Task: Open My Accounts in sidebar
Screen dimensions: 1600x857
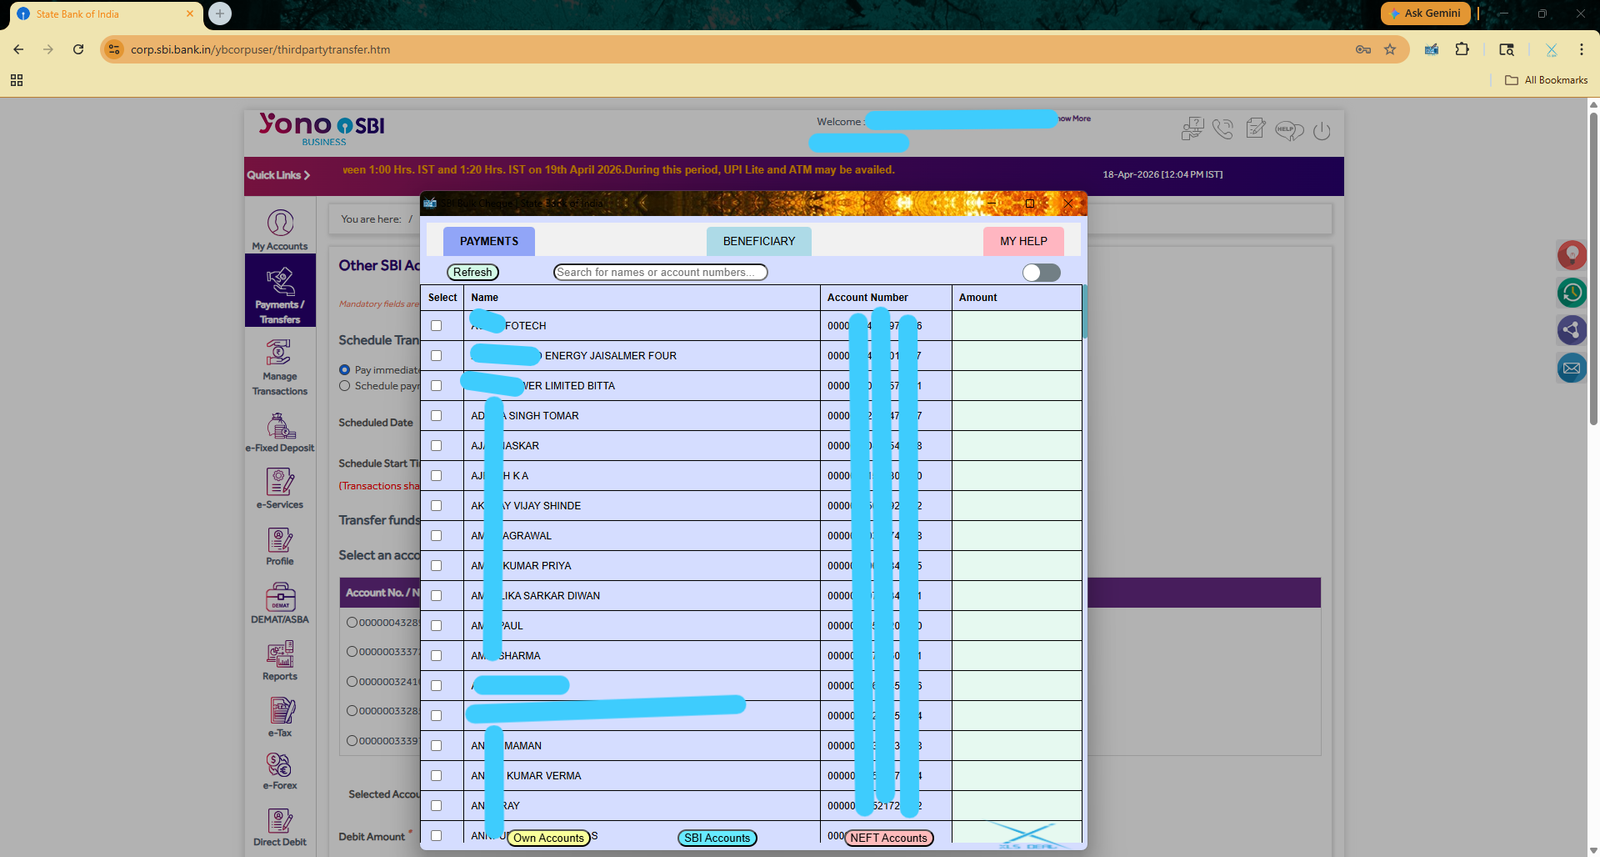Action: click(x=280, y=229)
